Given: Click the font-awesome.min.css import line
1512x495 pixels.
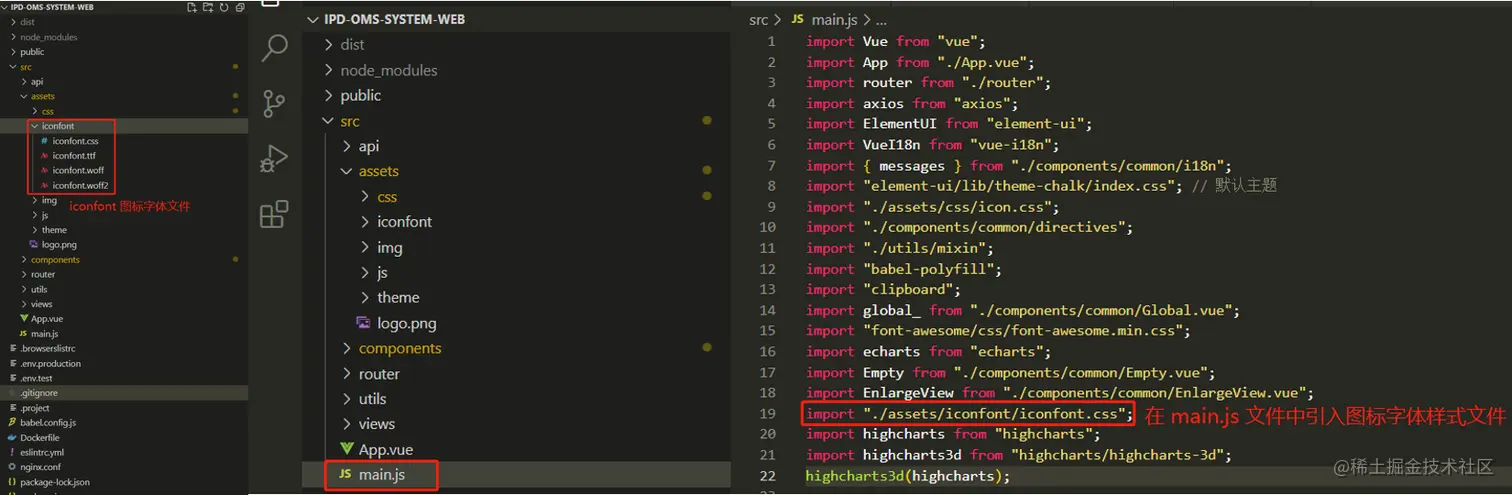Looking at the screenshot, I should (999, 331).
